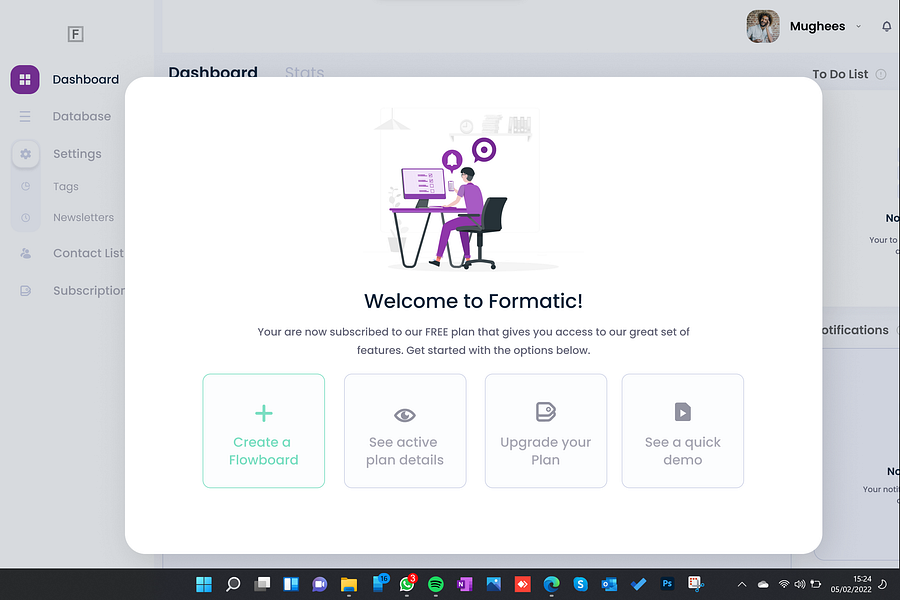The image size is (900, 600).
Task: Select the Tags icon in sidebar
Action: coord(25,186)
